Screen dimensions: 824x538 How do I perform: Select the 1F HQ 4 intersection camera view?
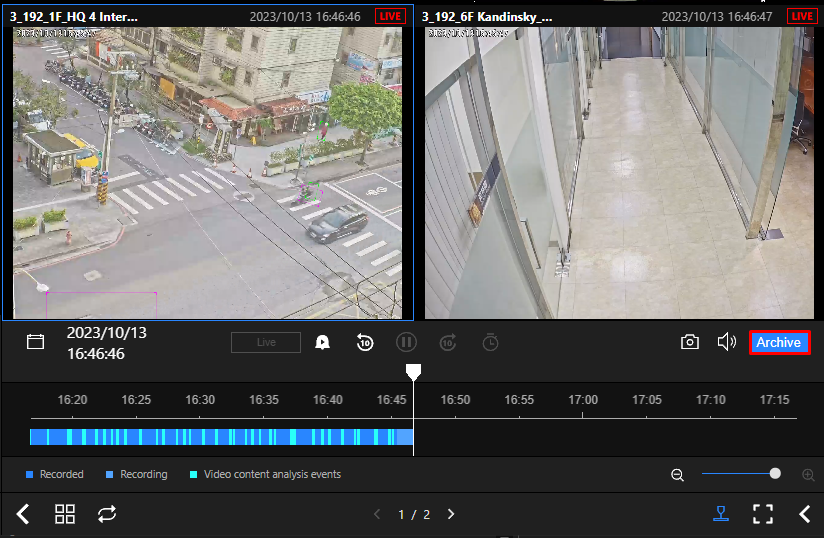[208, 172]
